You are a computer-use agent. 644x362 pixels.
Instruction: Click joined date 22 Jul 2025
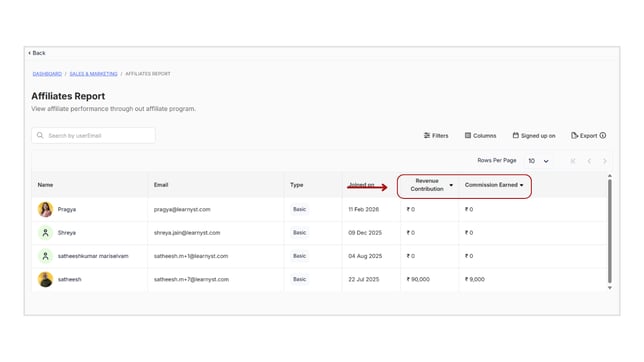click(363, 279)
